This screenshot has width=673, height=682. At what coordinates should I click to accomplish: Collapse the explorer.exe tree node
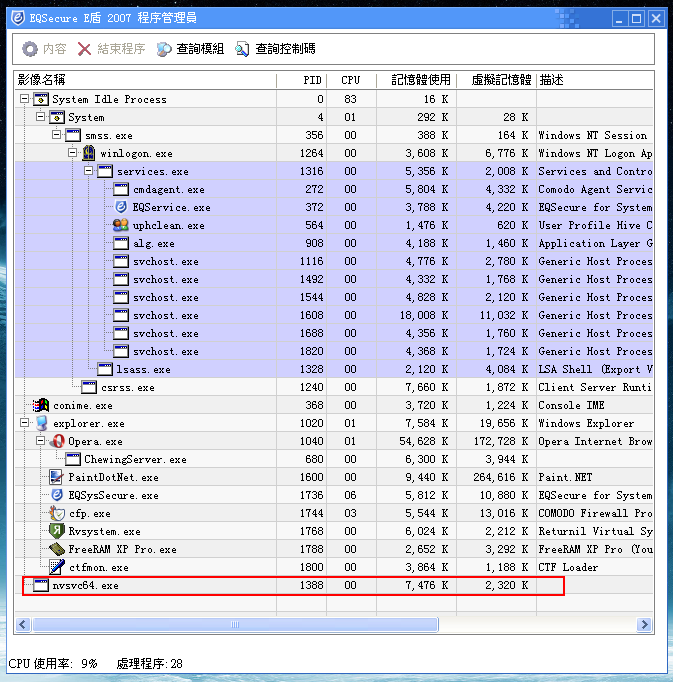click(24, 423)
